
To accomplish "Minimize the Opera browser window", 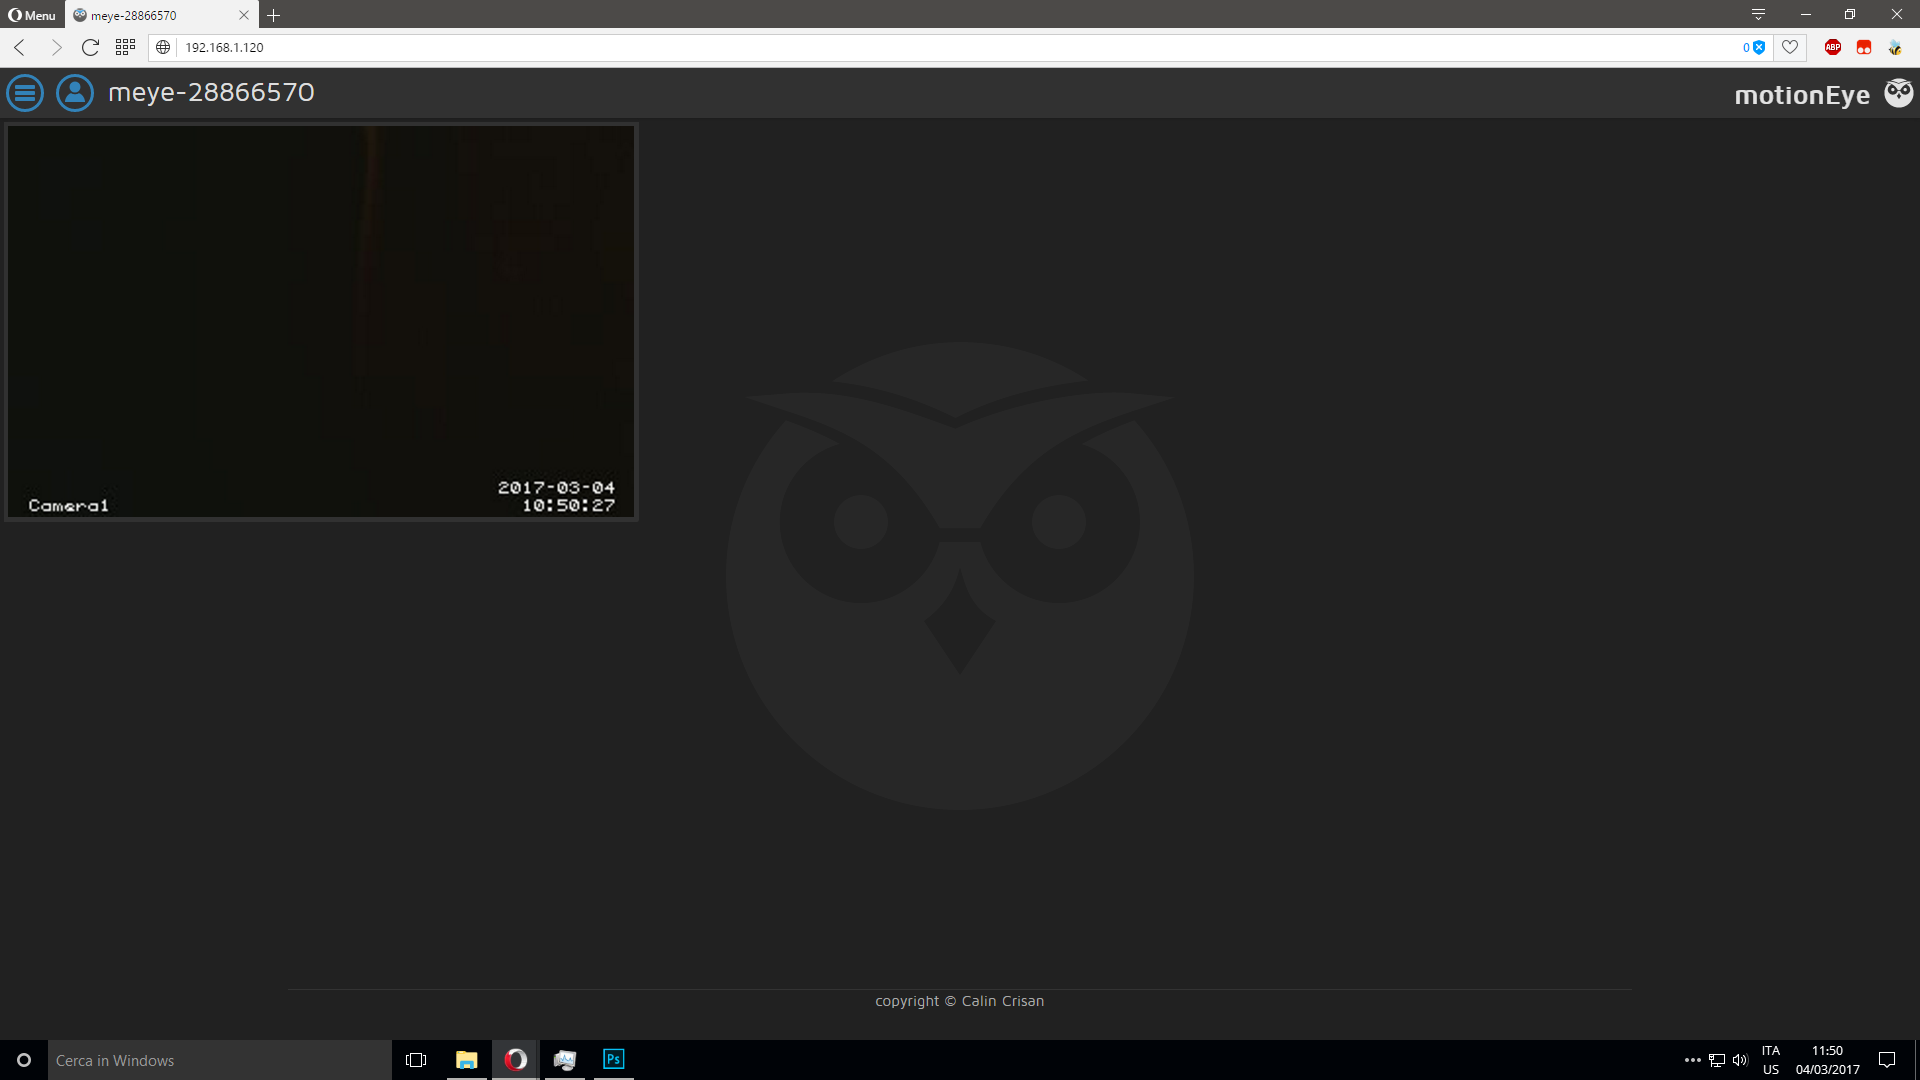I will pos(1805,14).
